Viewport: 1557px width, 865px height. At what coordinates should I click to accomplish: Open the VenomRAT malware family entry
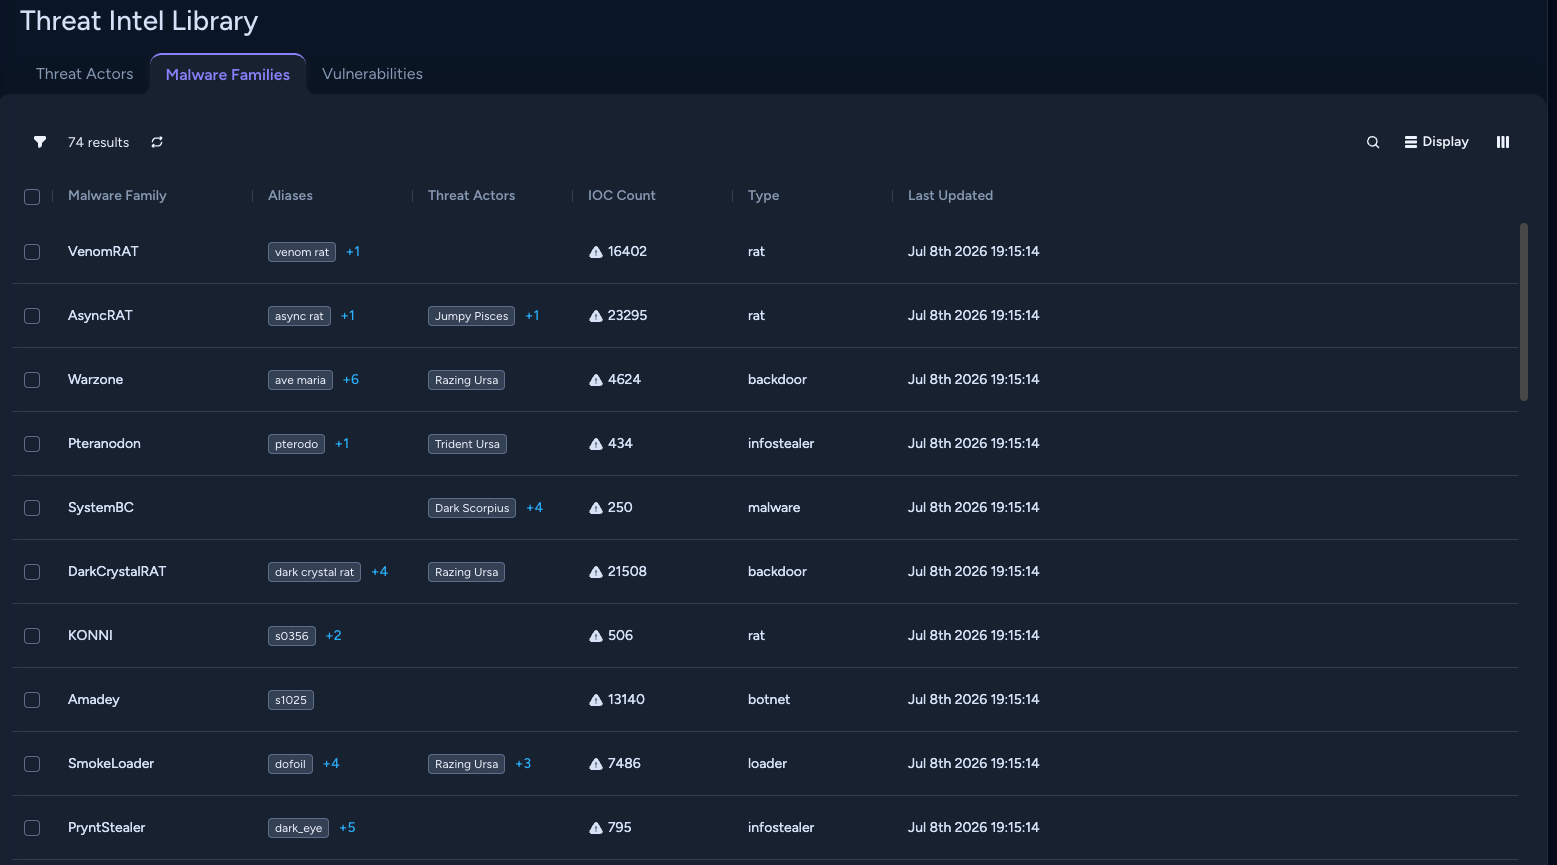(103, 251)
